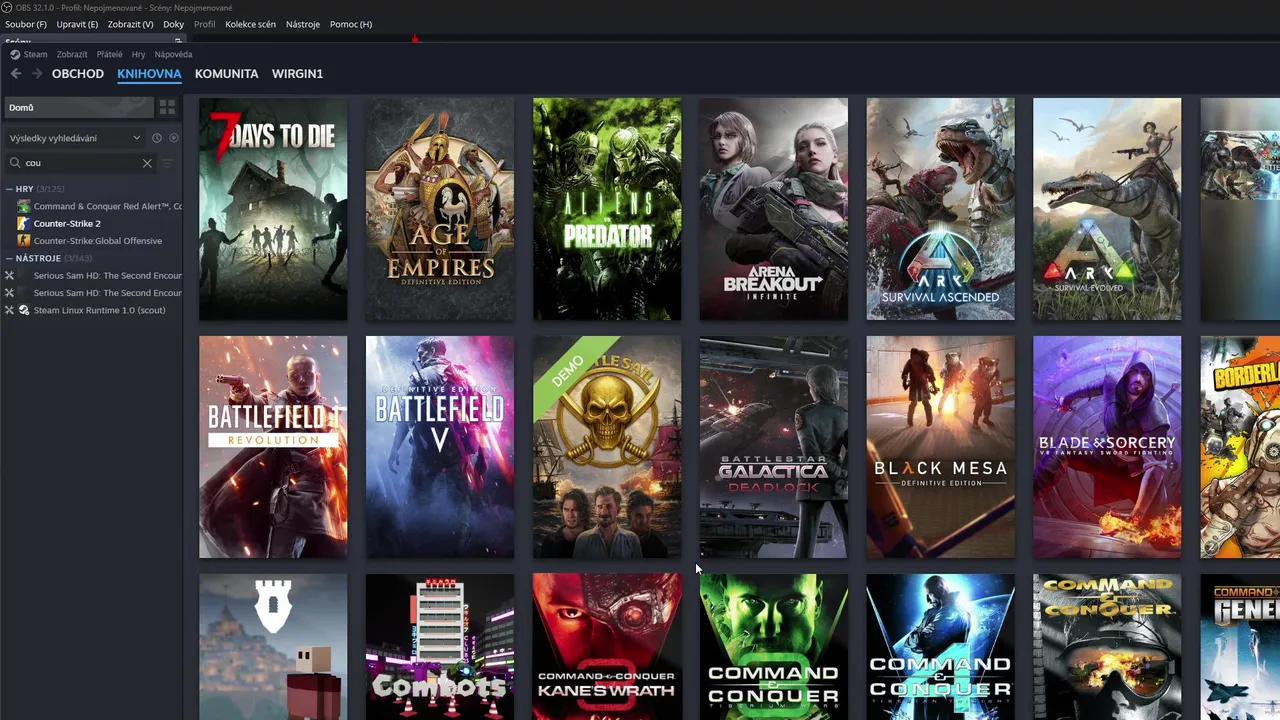Open the Pomoc (H) menu in OBS
The height and width of the screenshot is (720, 1280).
click(351, 24)
